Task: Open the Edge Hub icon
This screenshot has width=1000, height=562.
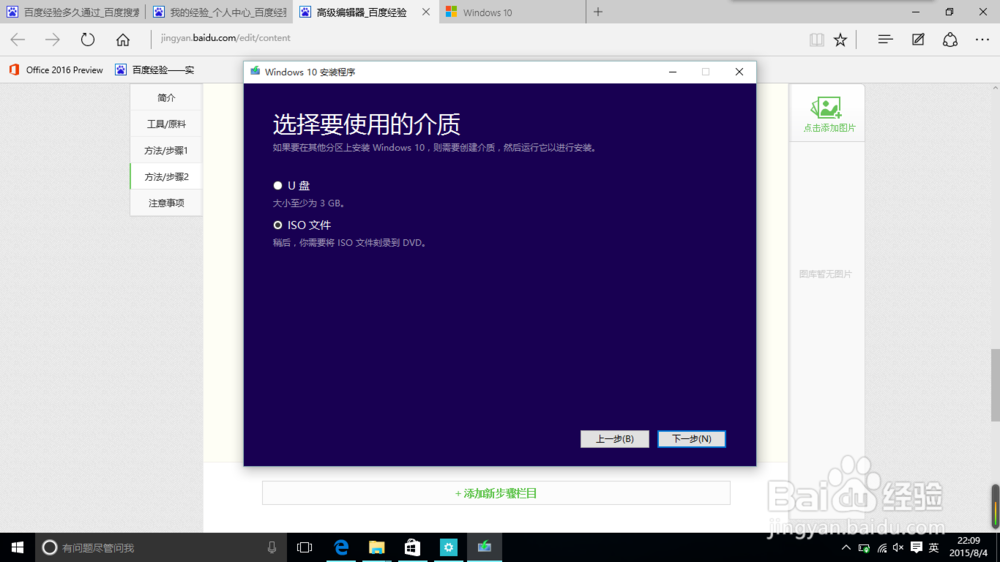Action: [x=885, y=40]
